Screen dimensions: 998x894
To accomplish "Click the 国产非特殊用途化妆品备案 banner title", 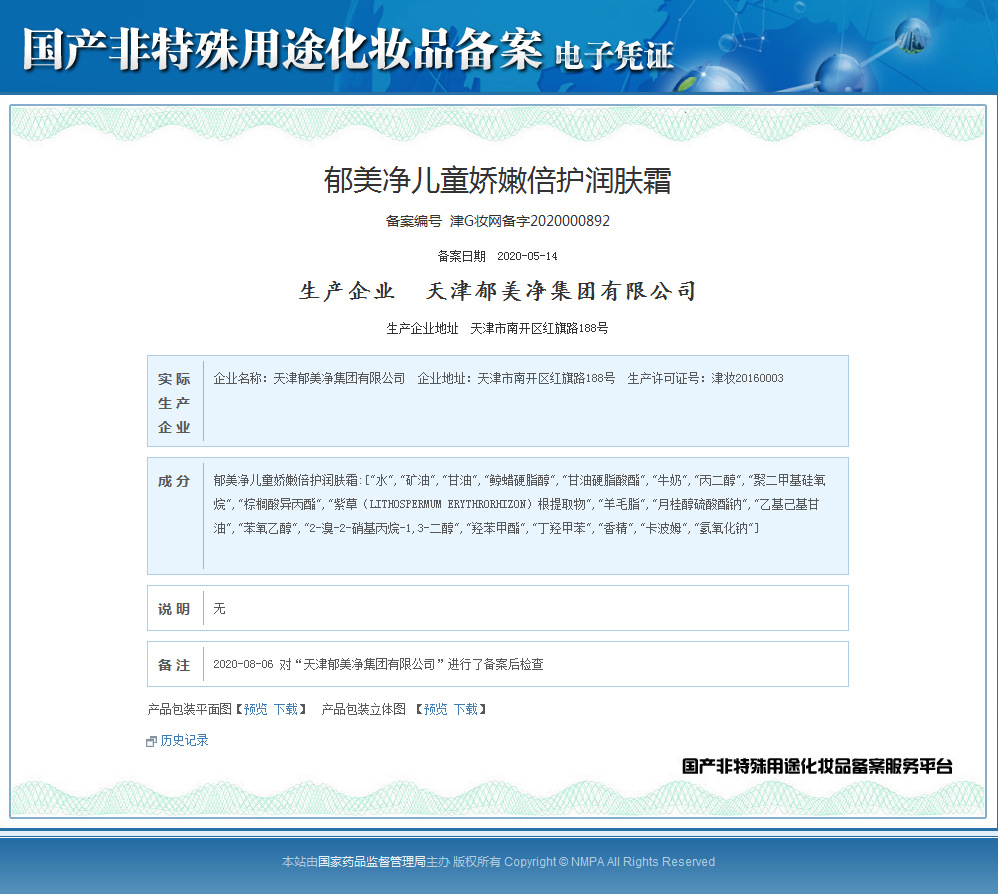I will click(x=282, y=49).
